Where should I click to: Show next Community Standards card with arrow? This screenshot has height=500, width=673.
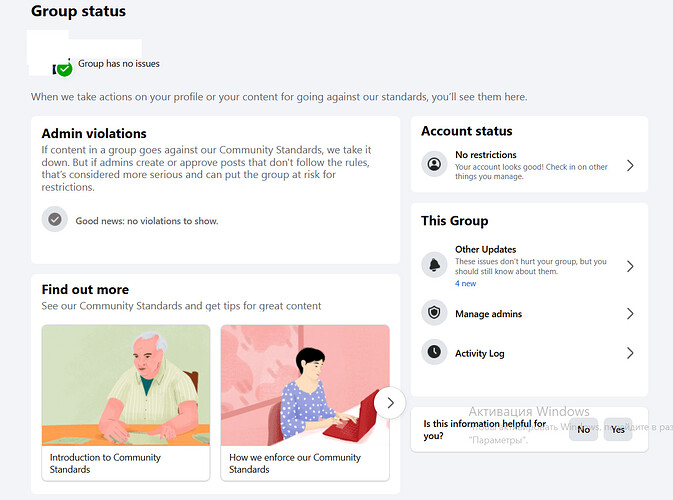[390, 402]
